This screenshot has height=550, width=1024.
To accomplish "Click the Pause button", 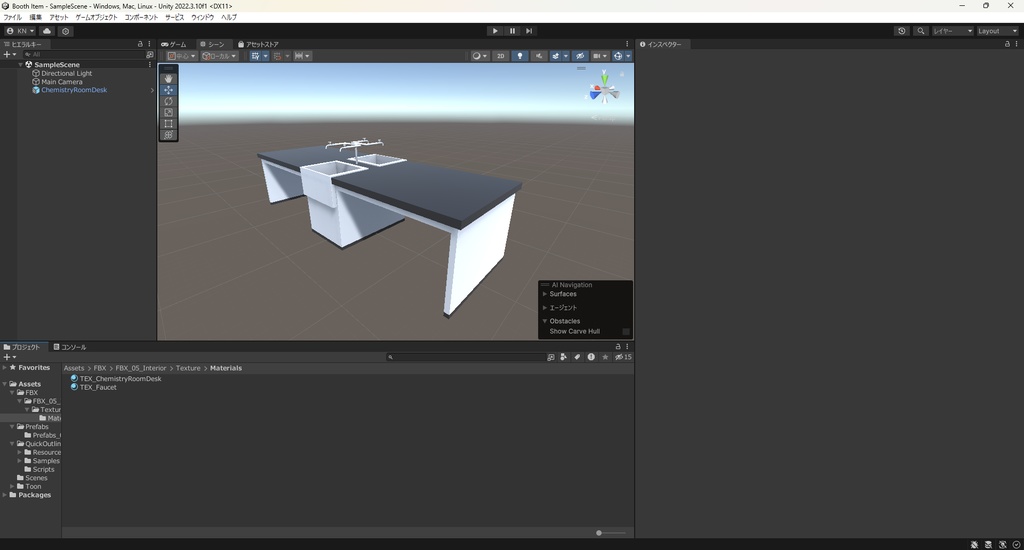I will point(512,31).
